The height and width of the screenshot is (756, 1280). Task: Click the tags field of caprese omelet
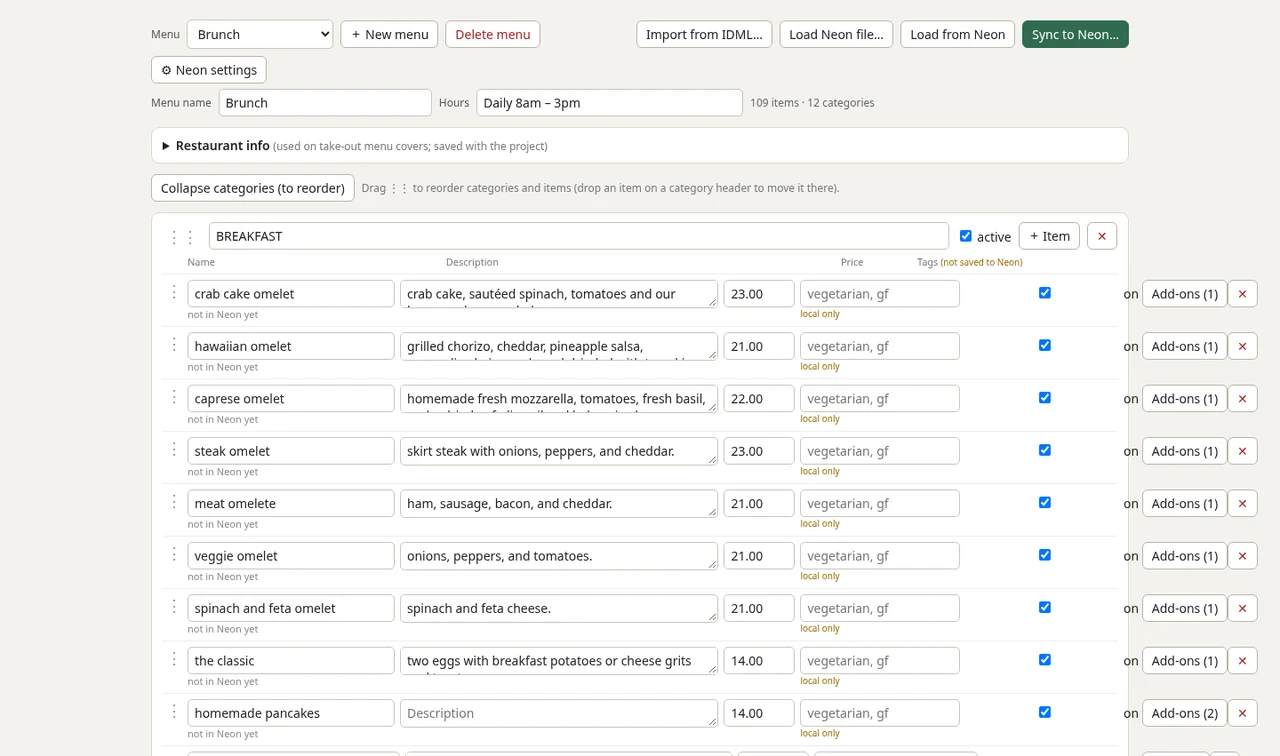pos(880,399)
